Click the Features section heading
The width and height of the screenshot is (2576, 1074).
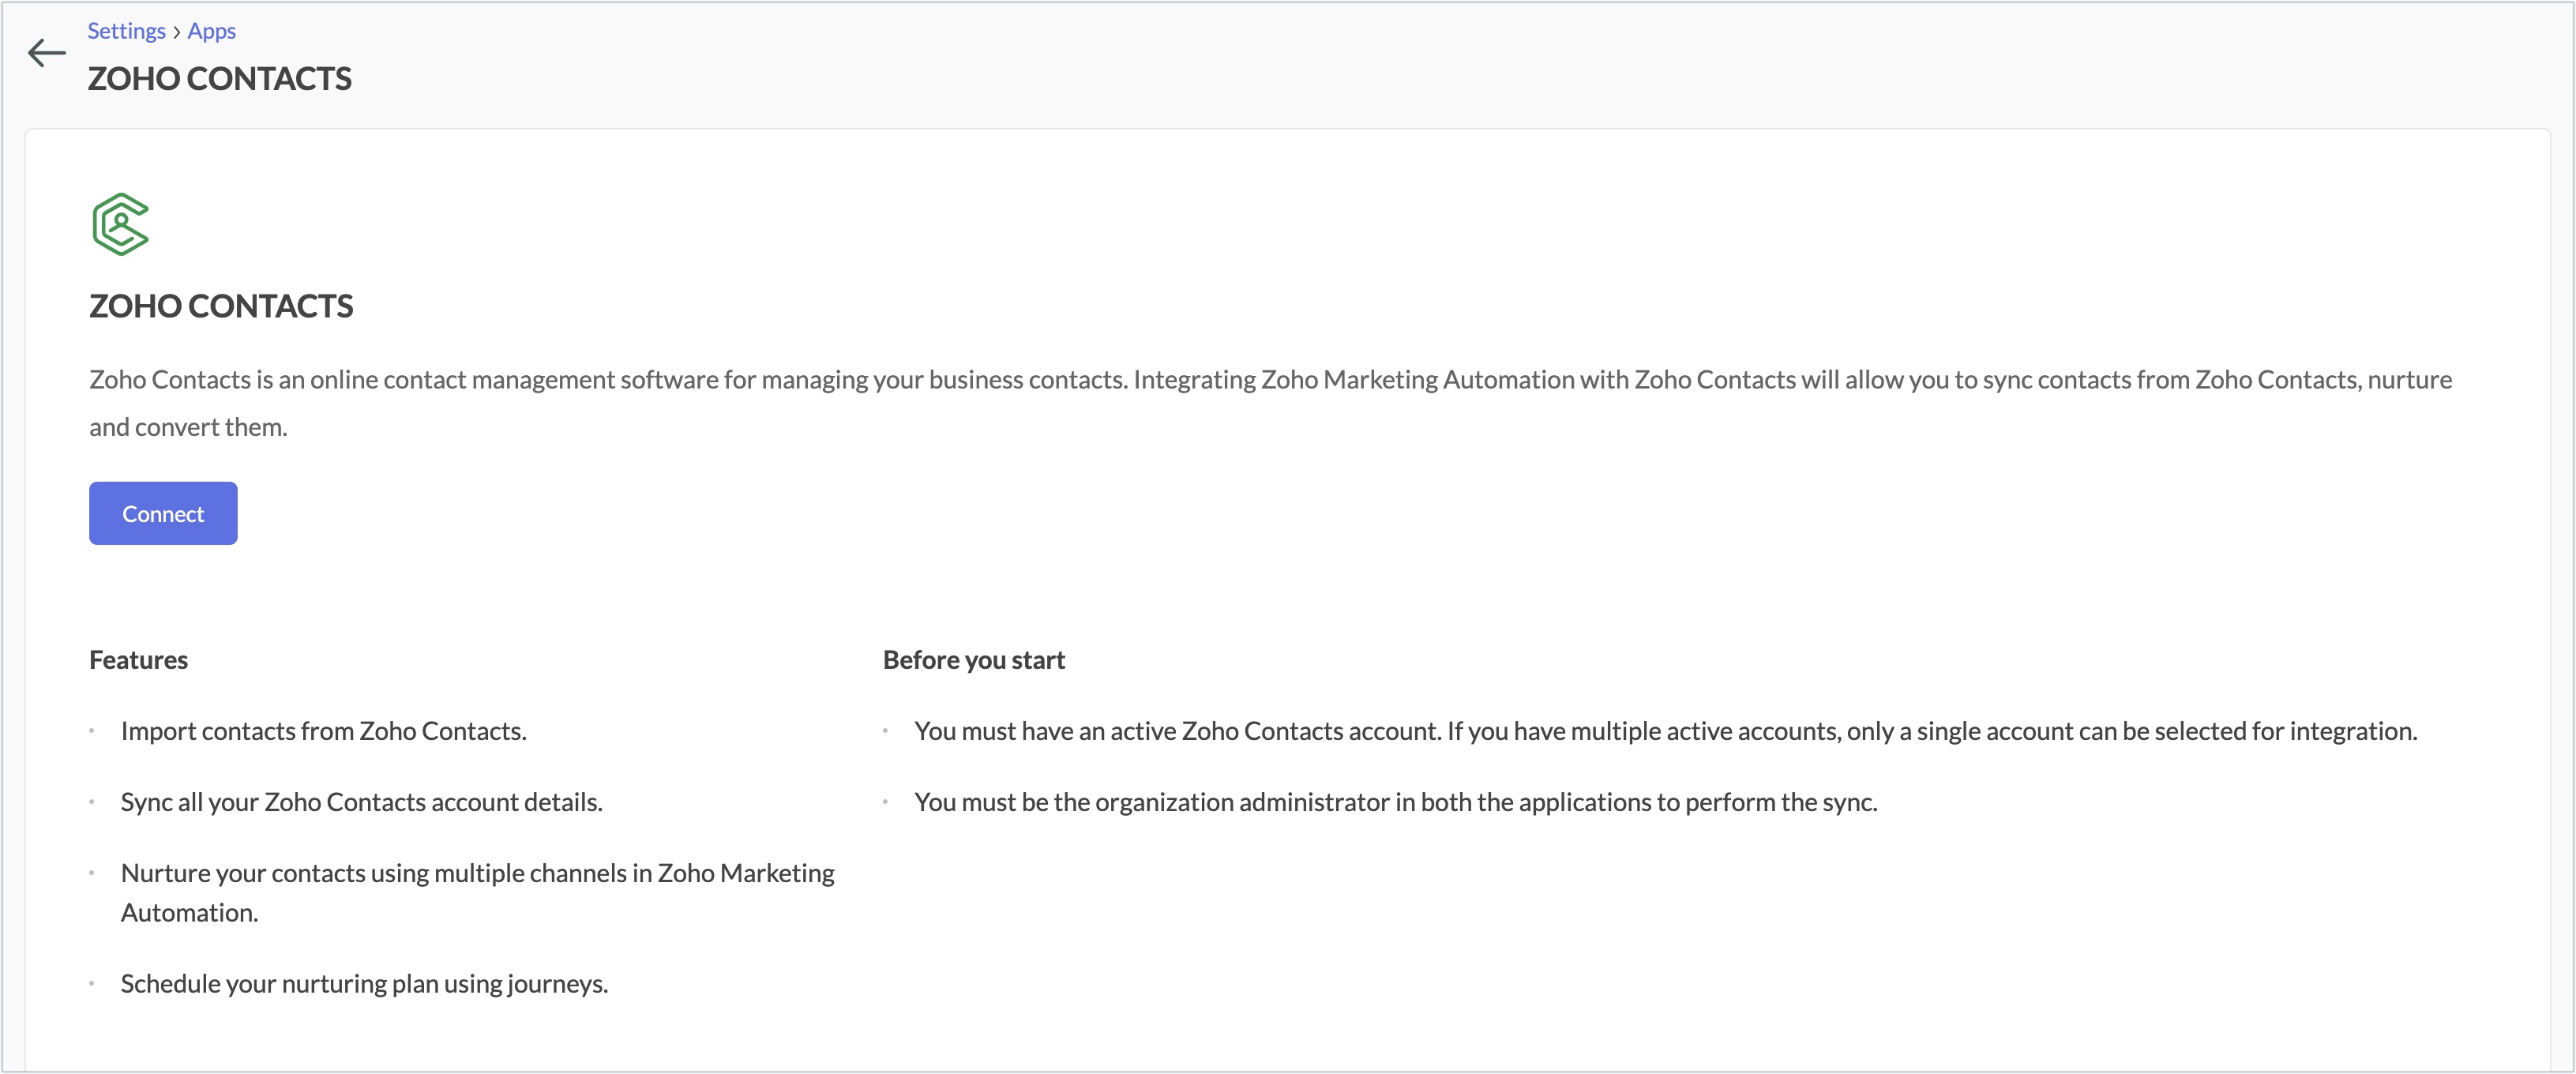point(138,659)
